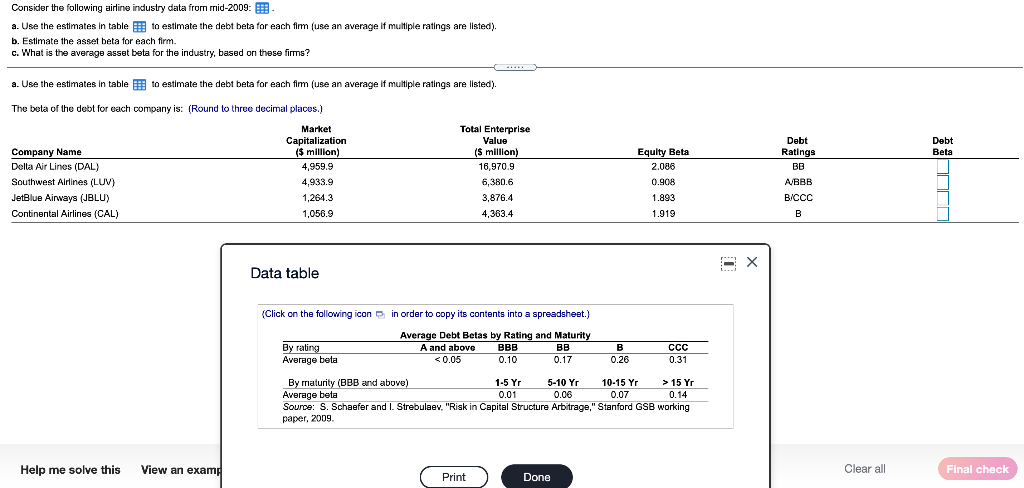Click the Final check button
Viewport: 1024px width, 488px height.
(x=978, y=469)
